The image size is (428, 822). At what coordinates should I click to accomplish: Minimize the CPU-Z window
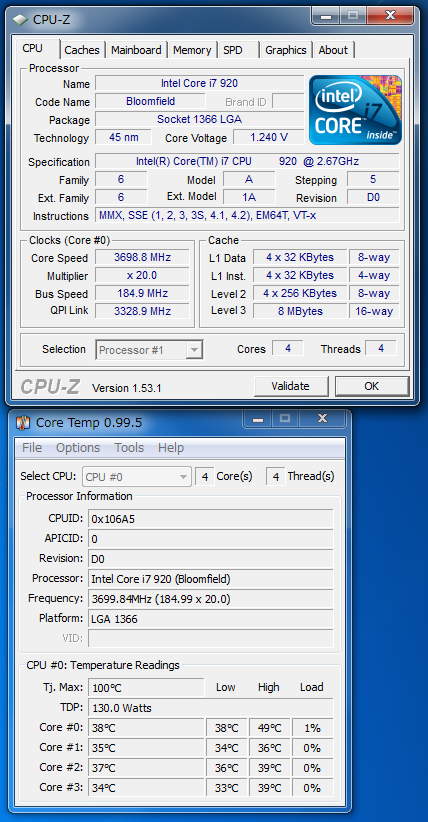pos(327,15)
